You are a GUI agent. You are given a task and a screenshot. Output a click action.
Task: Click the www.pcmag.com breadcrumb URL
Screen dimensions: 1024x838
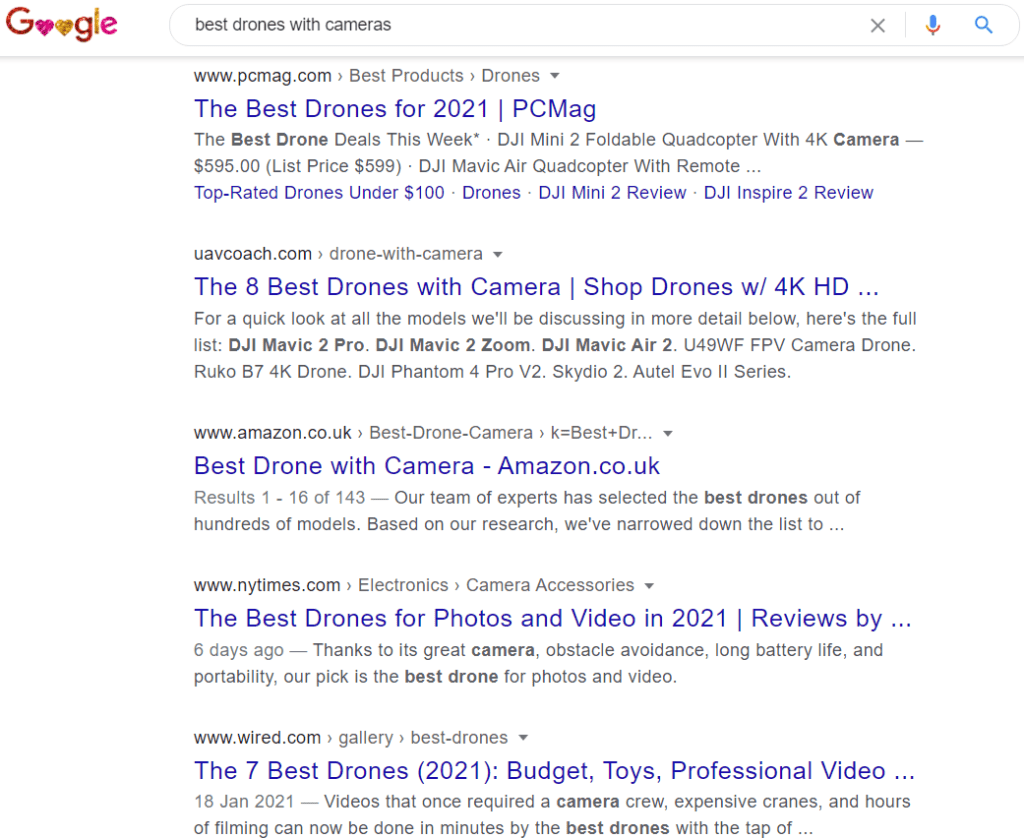click(263, 76)
